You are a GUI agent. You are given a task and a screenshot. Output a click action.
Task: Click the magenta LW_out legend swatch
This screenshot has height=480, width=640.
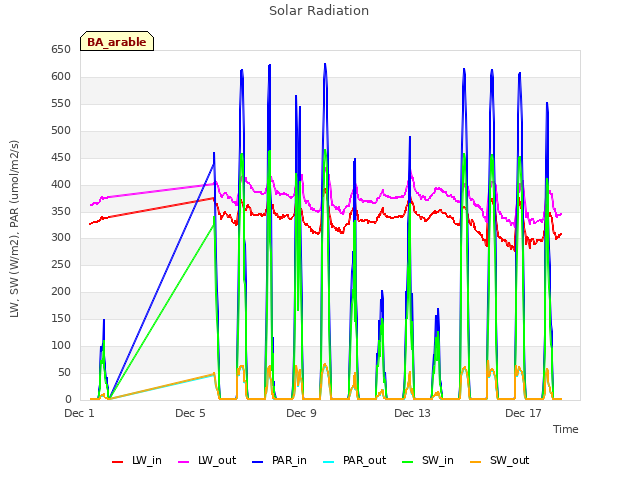click(x=184, y=462)
